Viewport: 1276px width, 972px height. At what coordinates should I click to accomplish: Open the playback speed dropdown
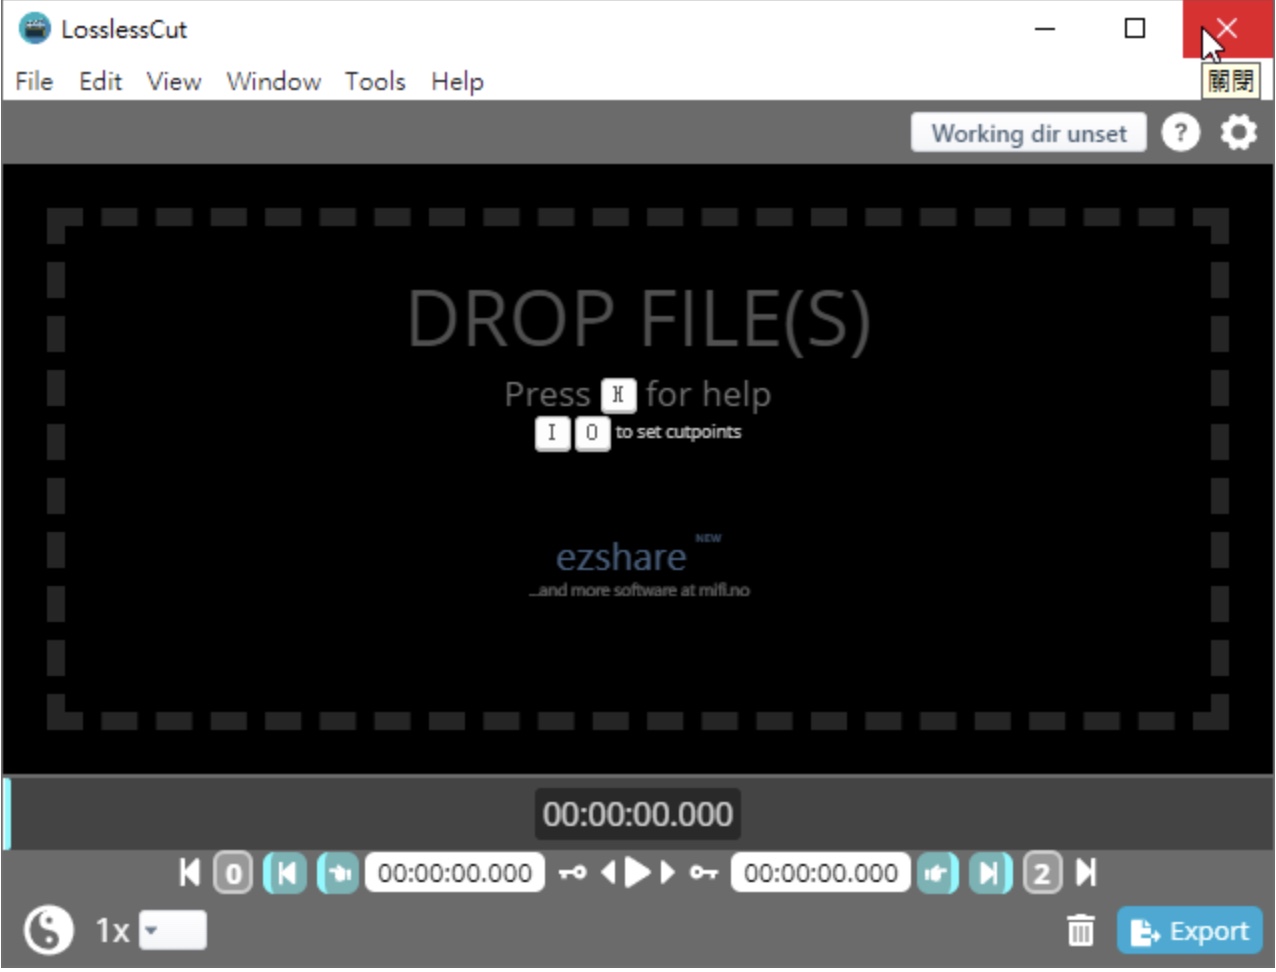click(172, 931)
